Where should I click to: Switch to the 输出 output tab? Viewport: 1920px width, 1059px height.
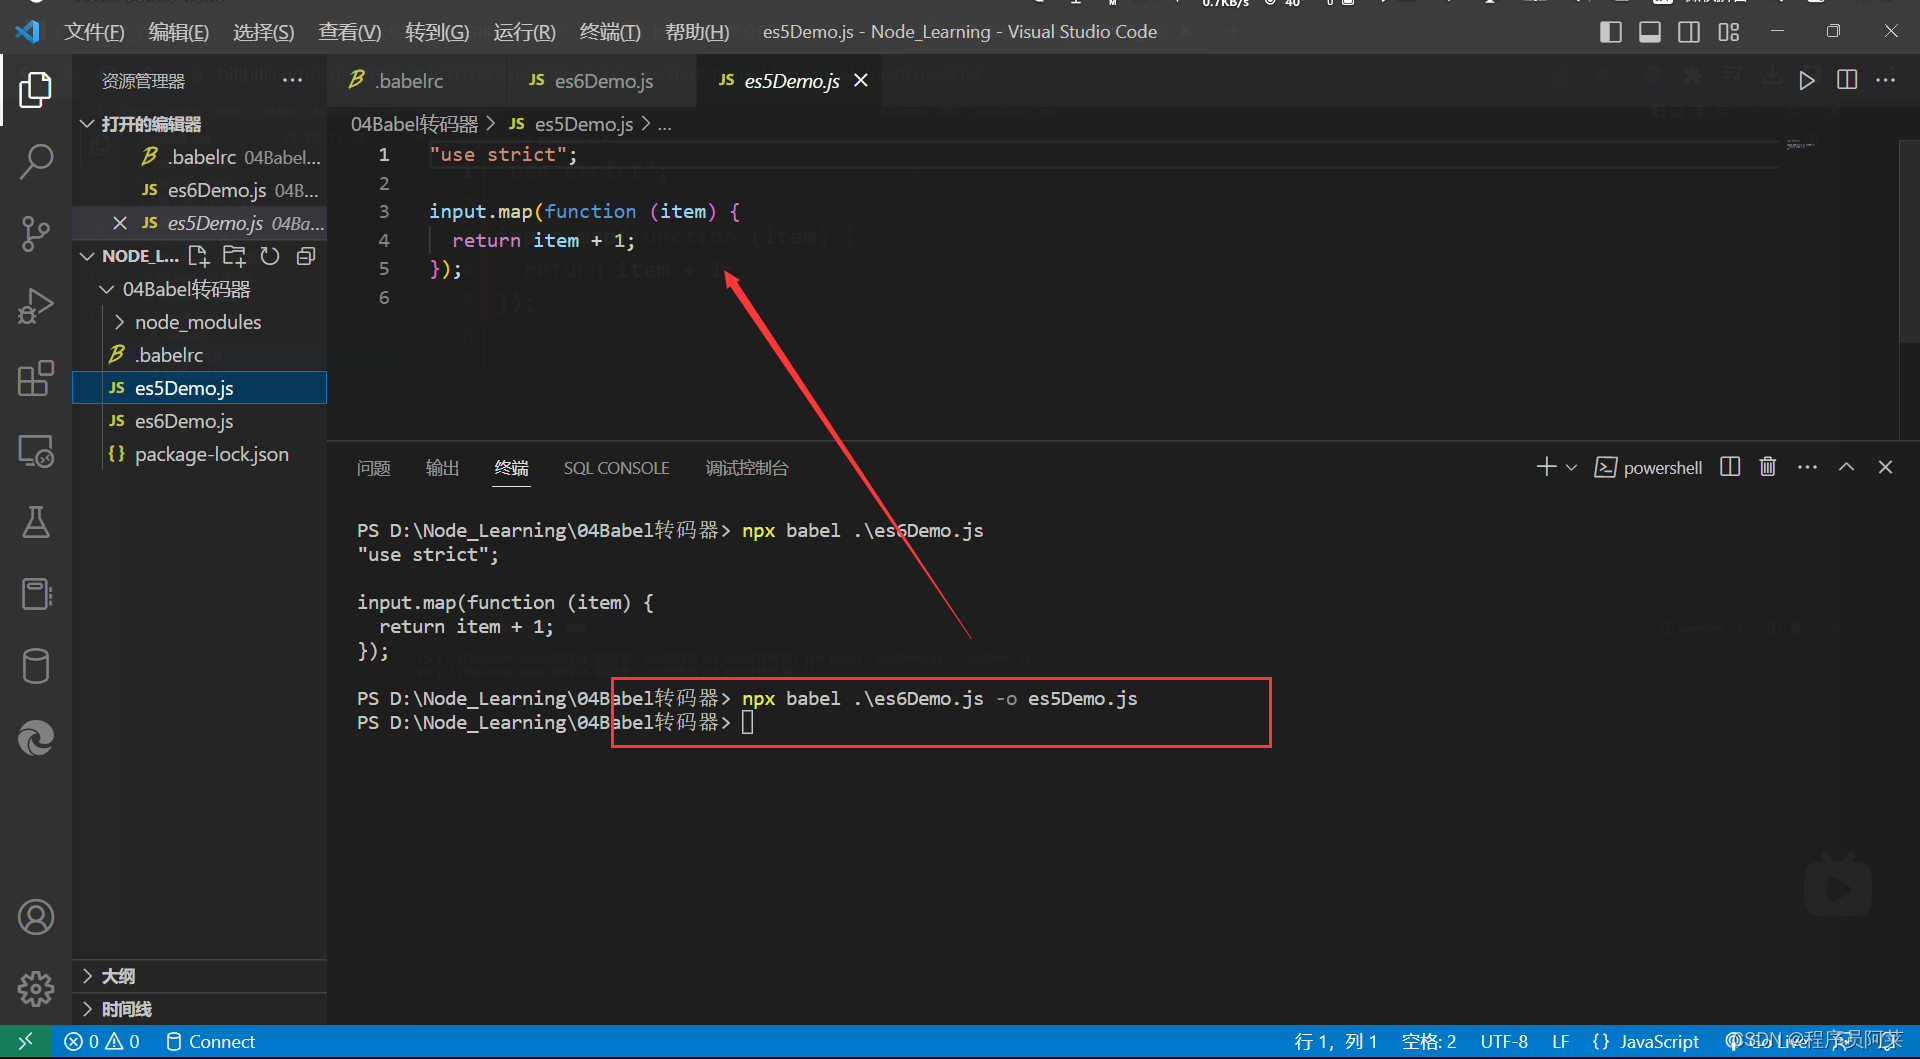442,468
